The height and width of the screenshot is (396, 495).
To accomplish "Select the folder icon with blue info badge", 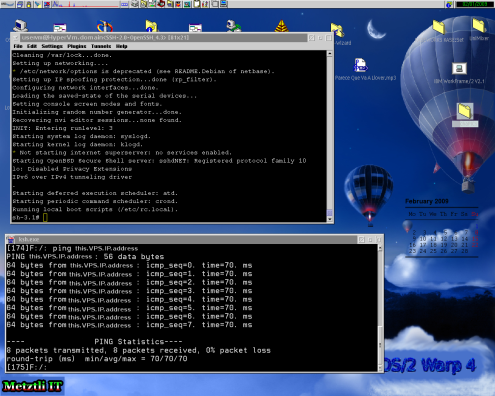I will click(x=152, y=26).
